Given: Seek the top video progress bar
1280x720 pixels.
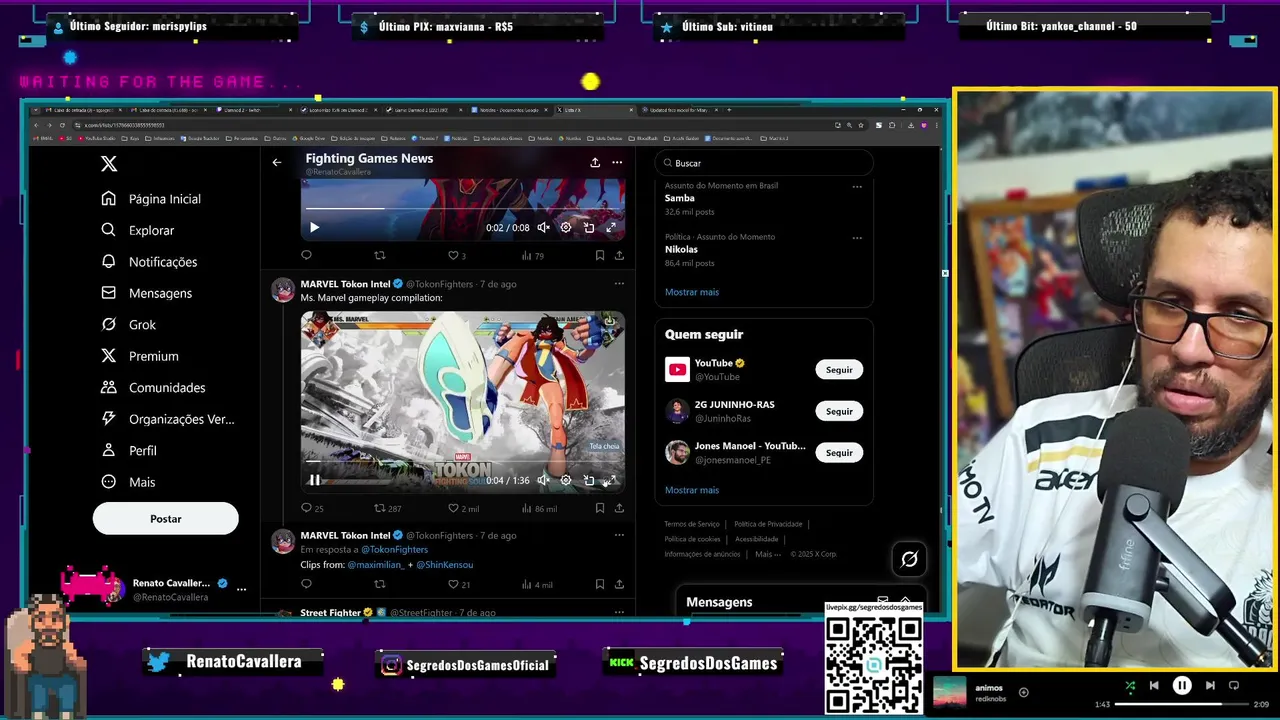Looking at the screenshot, I should [463, 208].
